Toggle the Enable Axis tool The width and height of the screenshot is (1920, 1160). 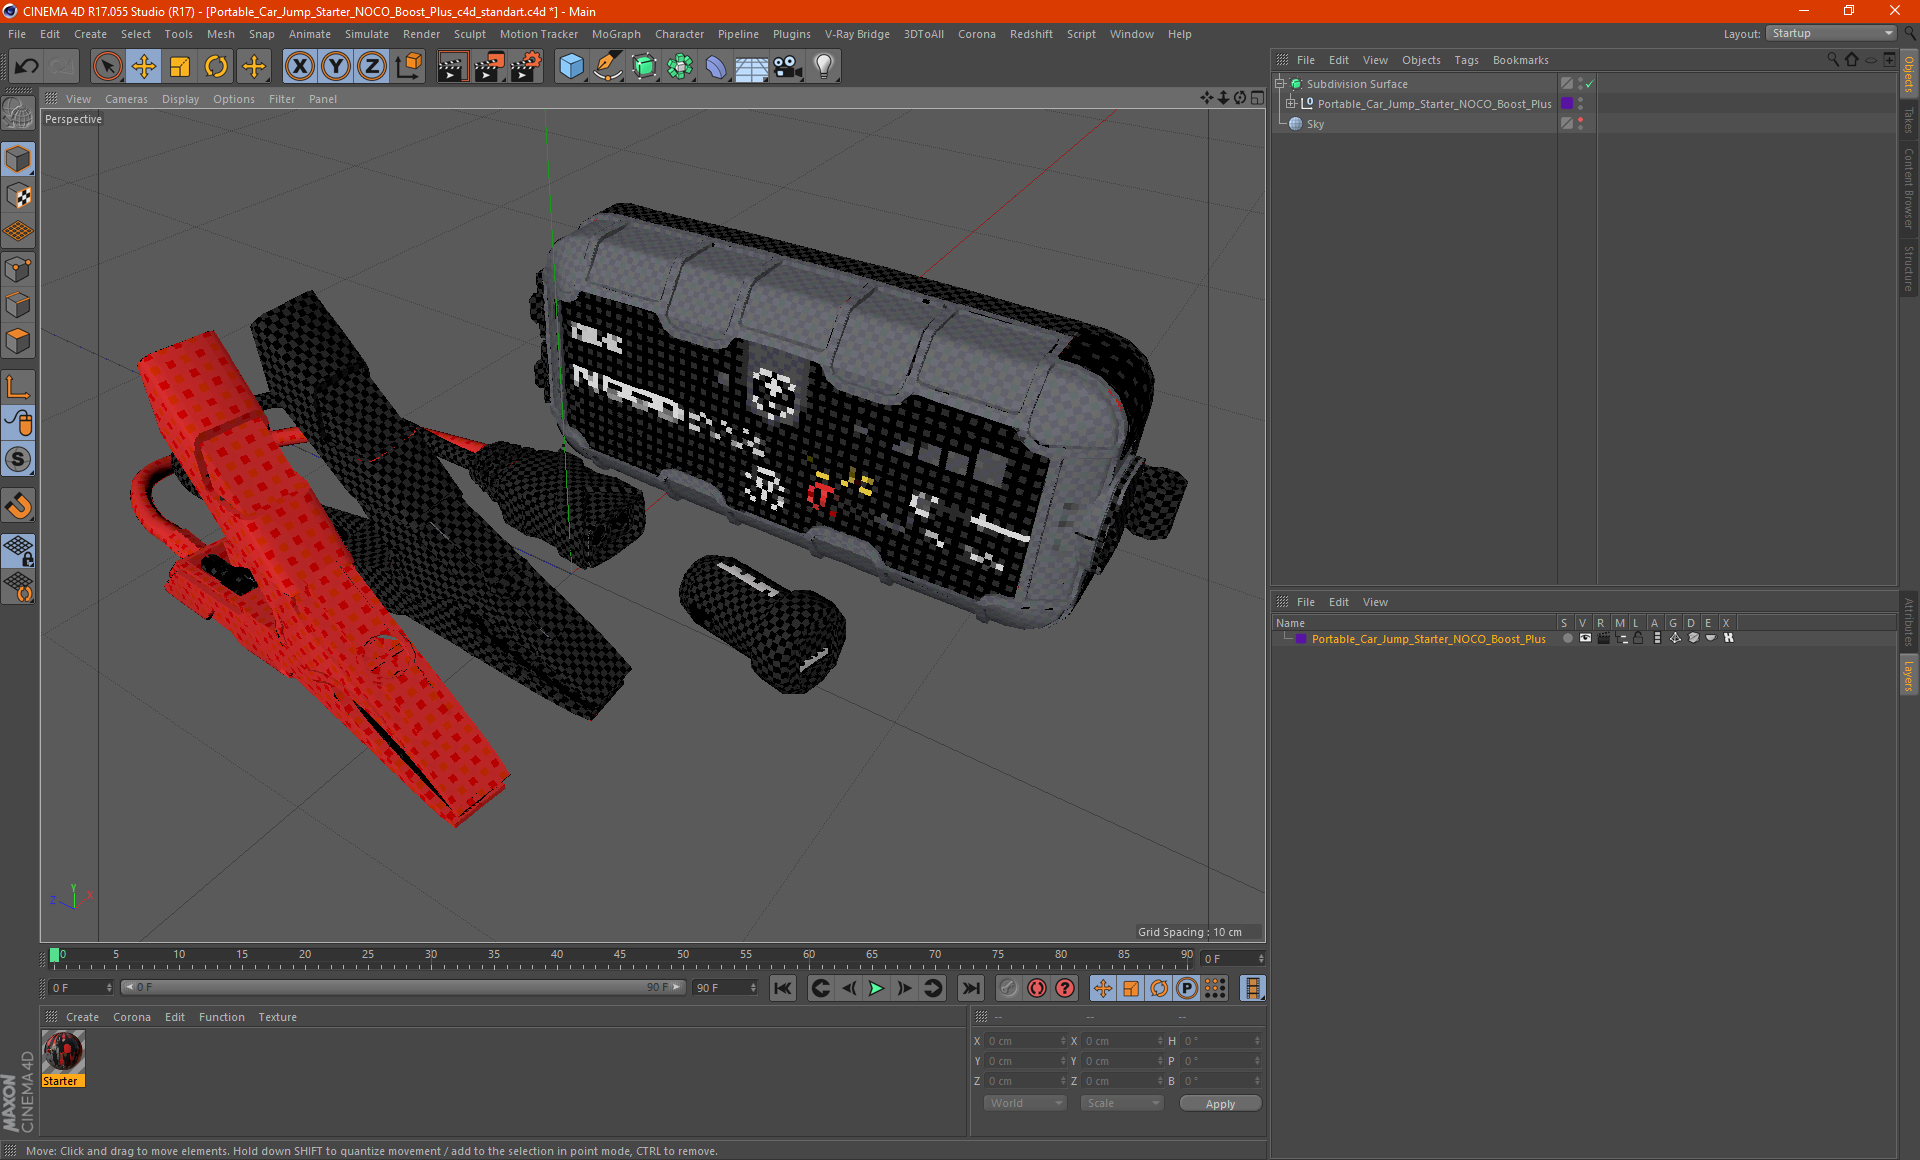point(18,387)
